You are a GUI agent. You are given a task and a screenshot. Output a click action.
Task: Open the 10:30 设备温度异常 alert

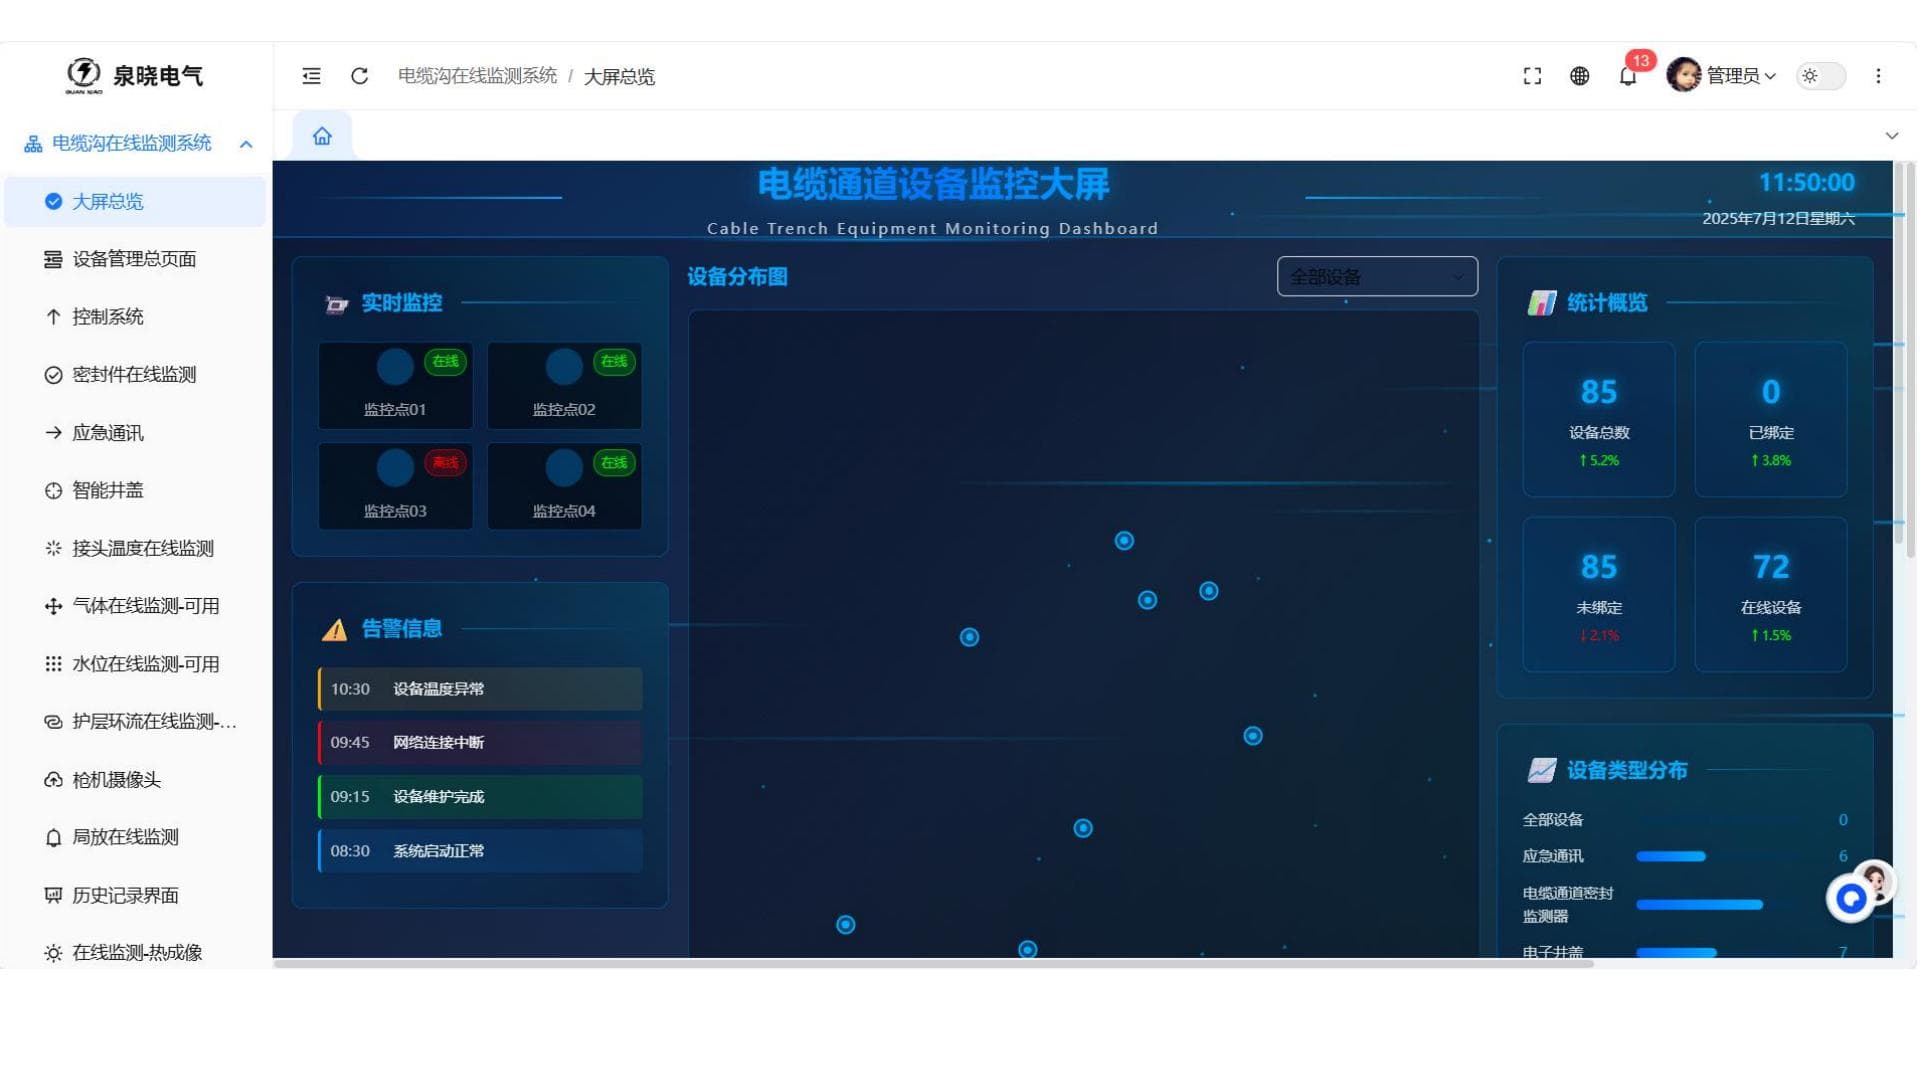[480, 689]
